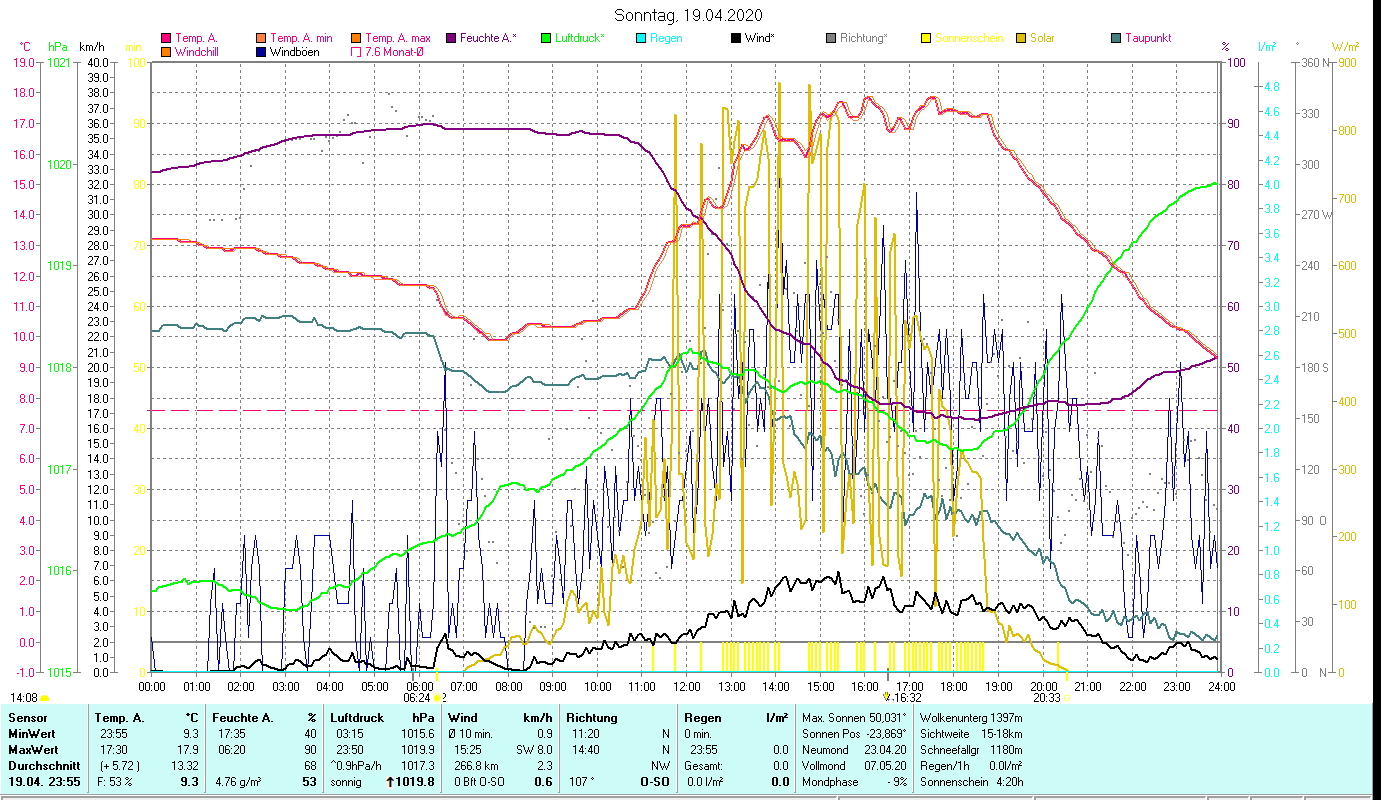Click the Vollmond 07.05.20 entry

pyautogui.click(x=853, y=766)
